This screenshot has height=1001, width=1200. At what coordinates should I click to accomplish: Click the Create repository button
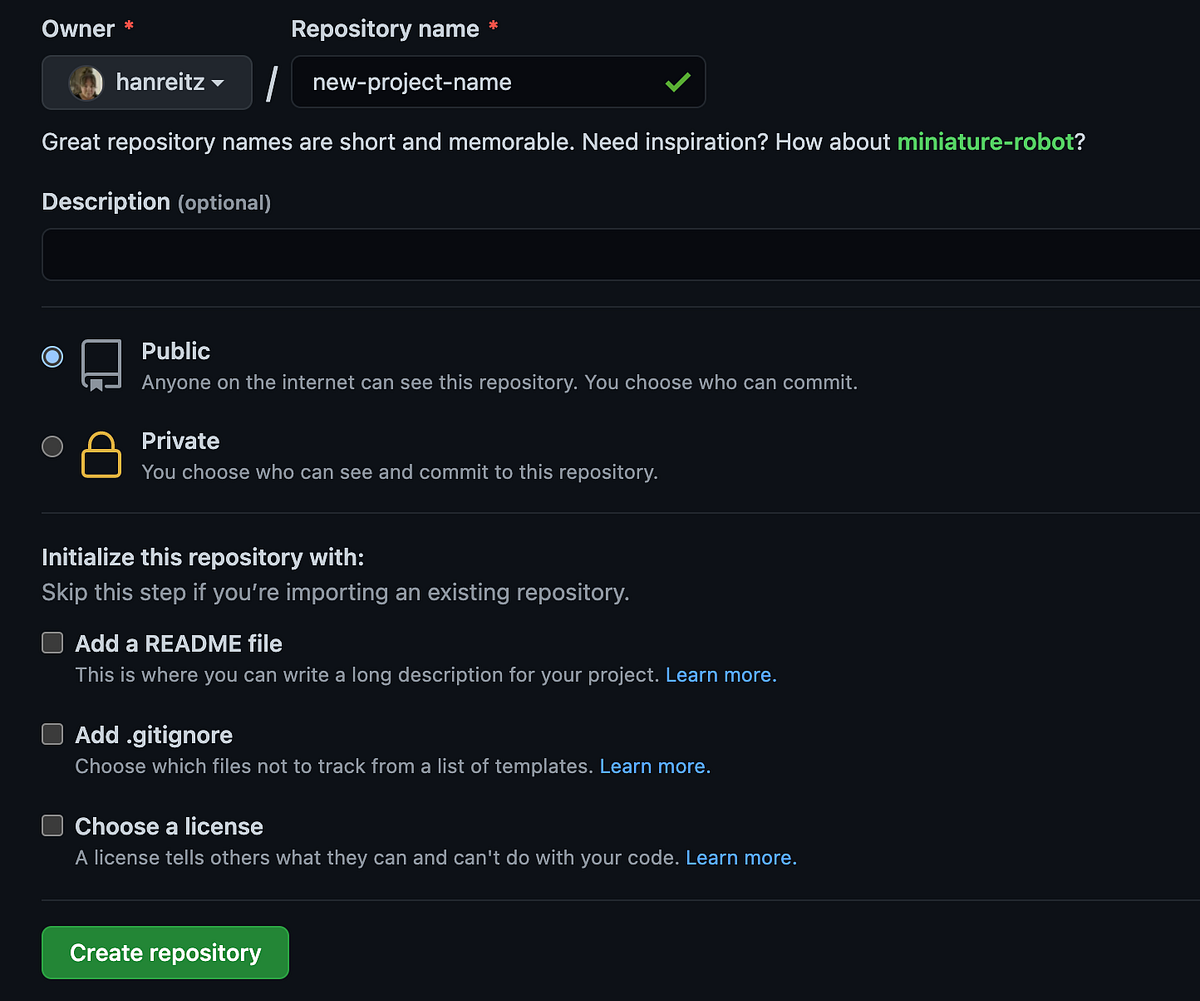click(x=165, y=953)
